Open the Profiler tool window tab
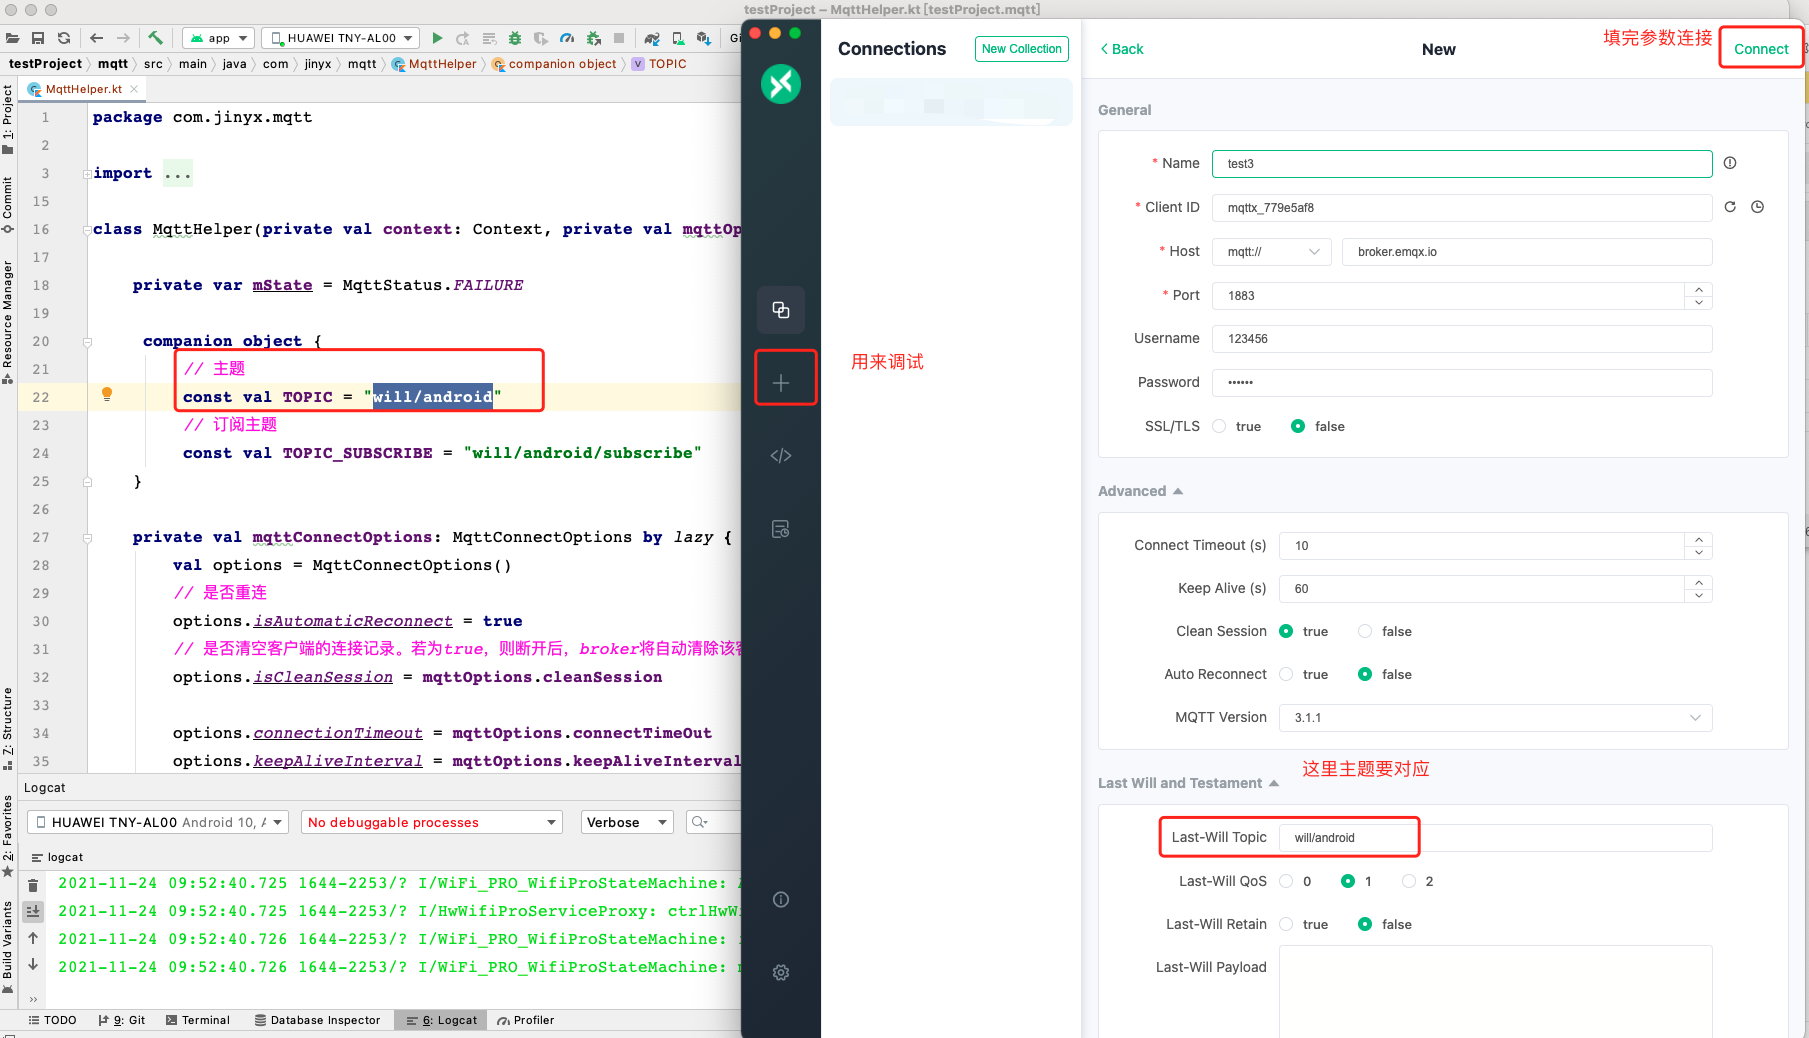Image resolution: width=1809 pixels, height=1038 pixels. tap(525, 1020)
